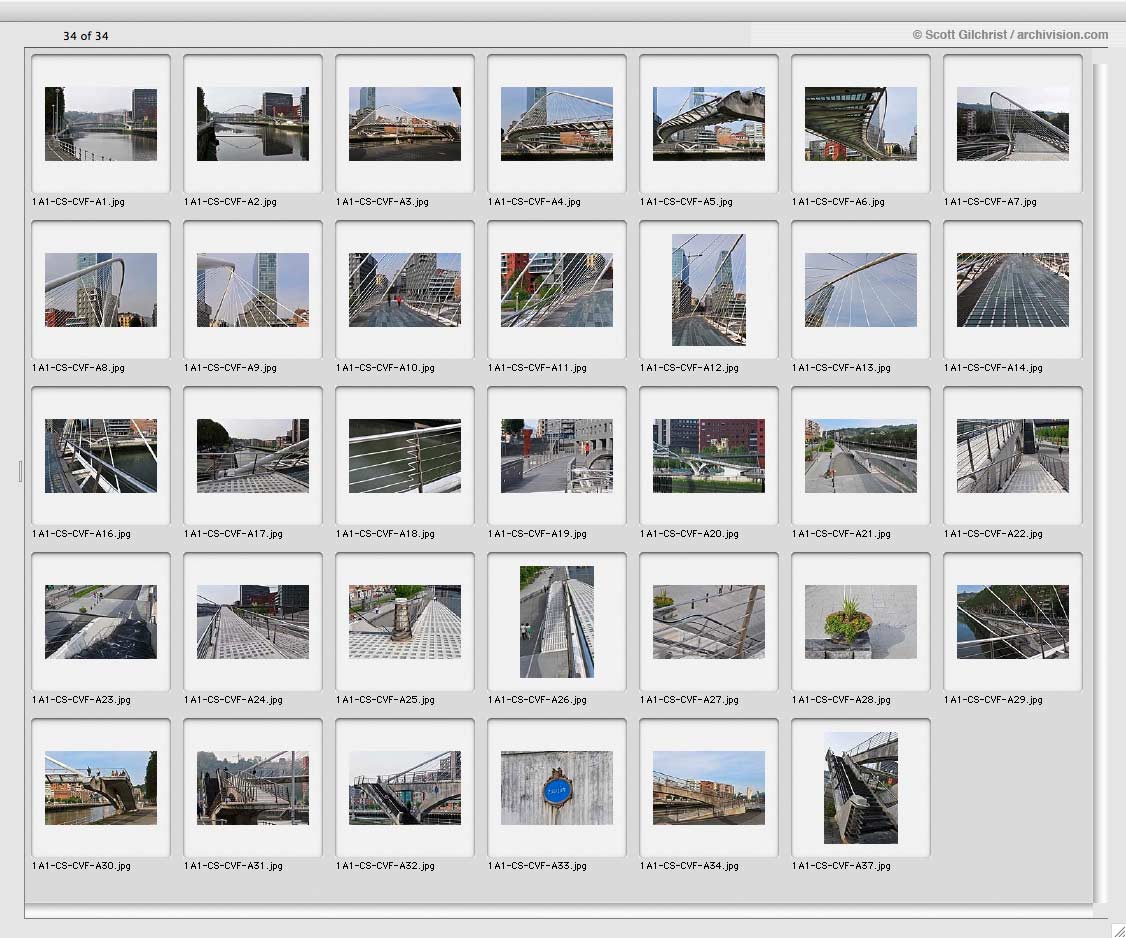Click filename label 1A1-CS-CVF-A26.jpg

(537, 700)
